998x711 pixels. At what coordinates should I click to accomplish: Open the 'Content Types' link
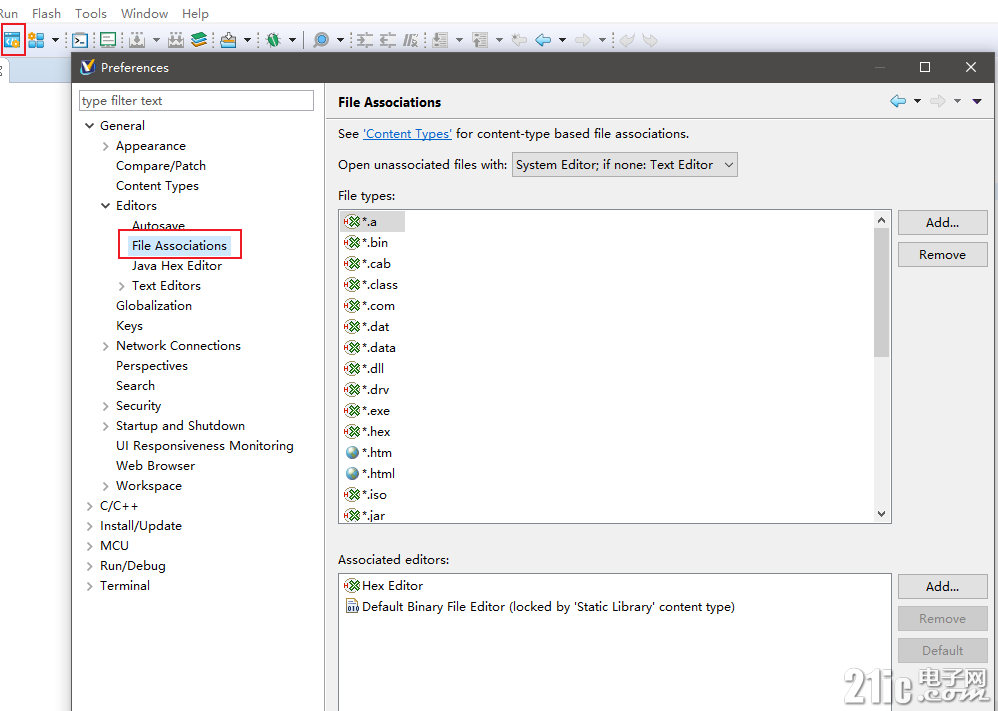coord(407,134)
